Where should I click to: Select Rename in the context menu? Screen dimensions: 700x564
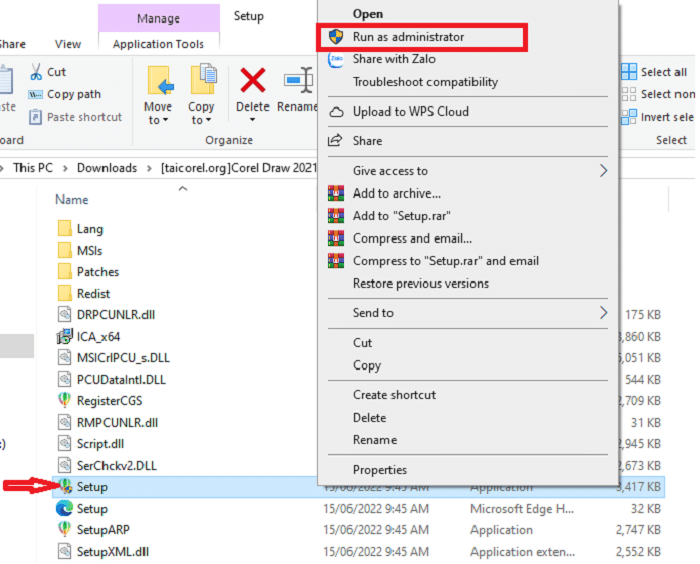pyautogui.click(x=375, y=440)
